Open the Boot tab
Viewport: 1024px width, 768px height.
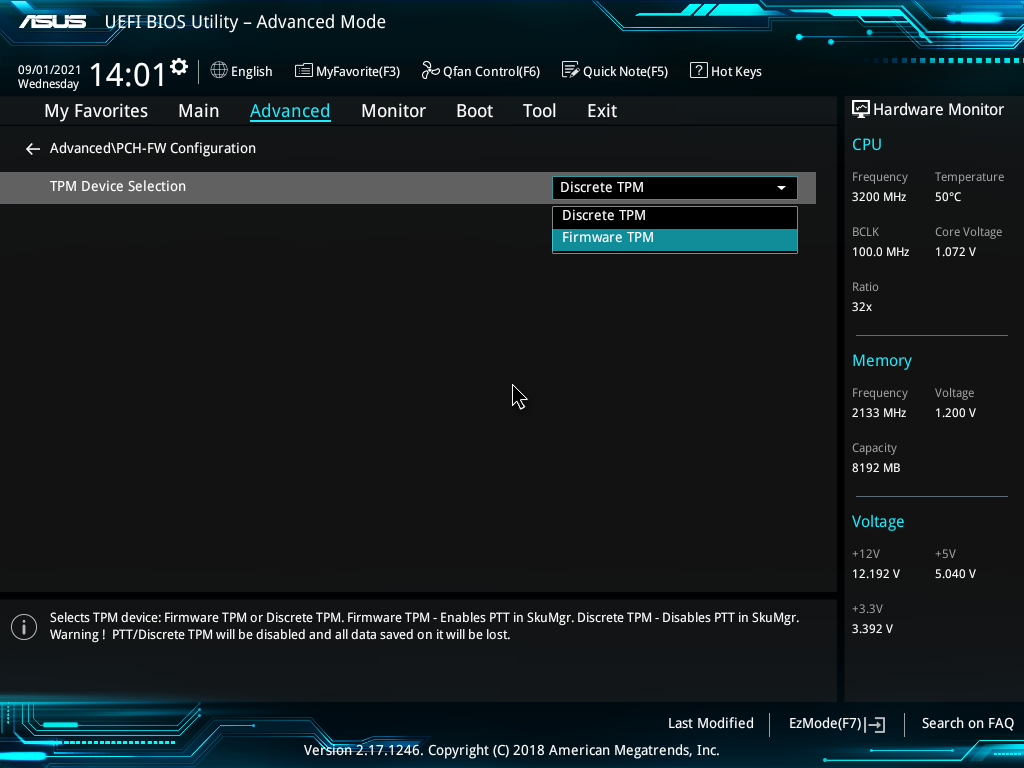(x=474, y=110)
